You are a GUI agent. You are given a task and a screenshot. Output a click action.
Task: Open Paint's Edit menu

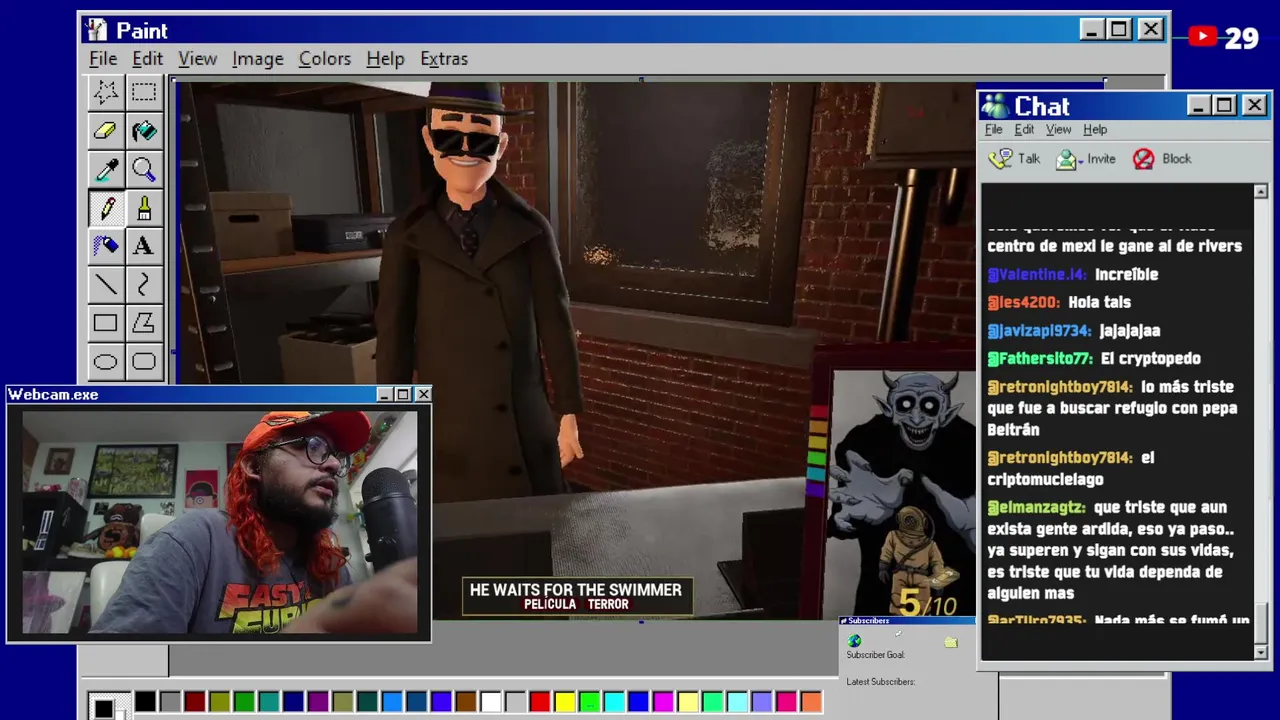click(x=147, y=59)
